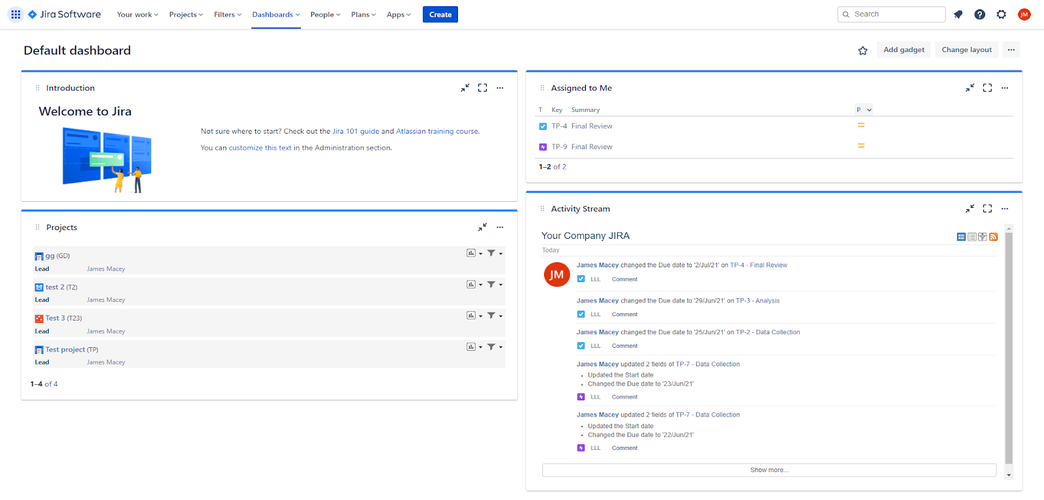The height and width of the screenshot is (500, 1044).
Task: Open the TP-2 - Data Collection link
Action: pos(768,332)
